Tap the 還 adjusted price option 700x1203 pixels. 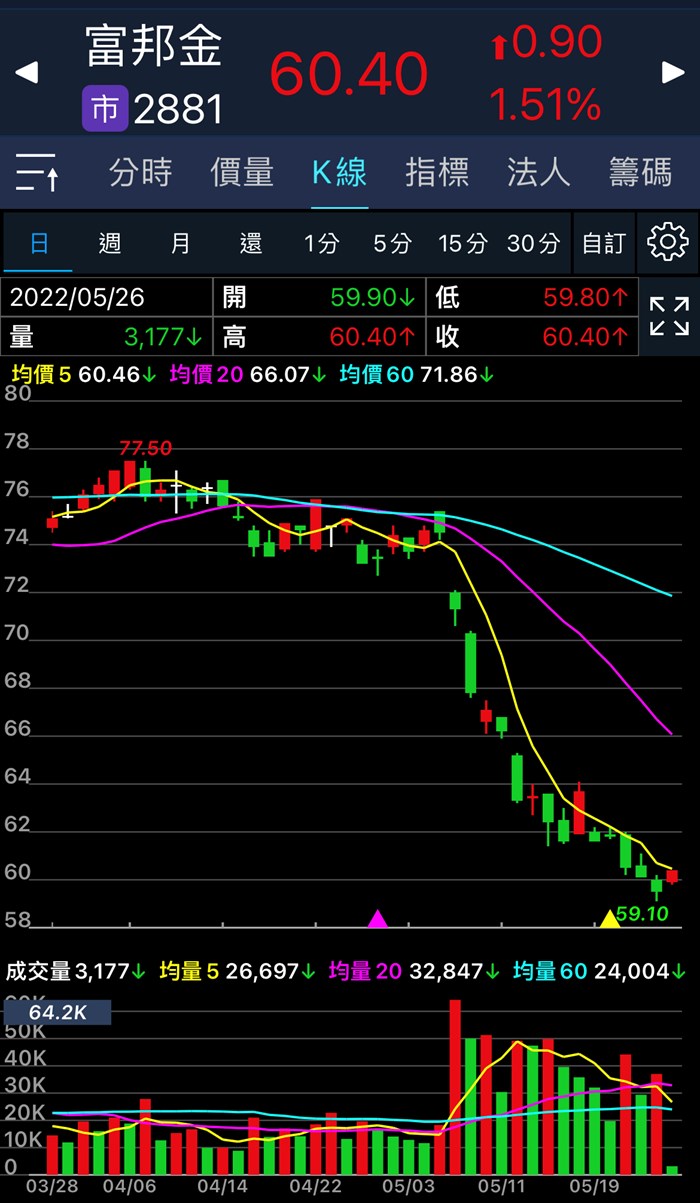(x=251, y=243)
